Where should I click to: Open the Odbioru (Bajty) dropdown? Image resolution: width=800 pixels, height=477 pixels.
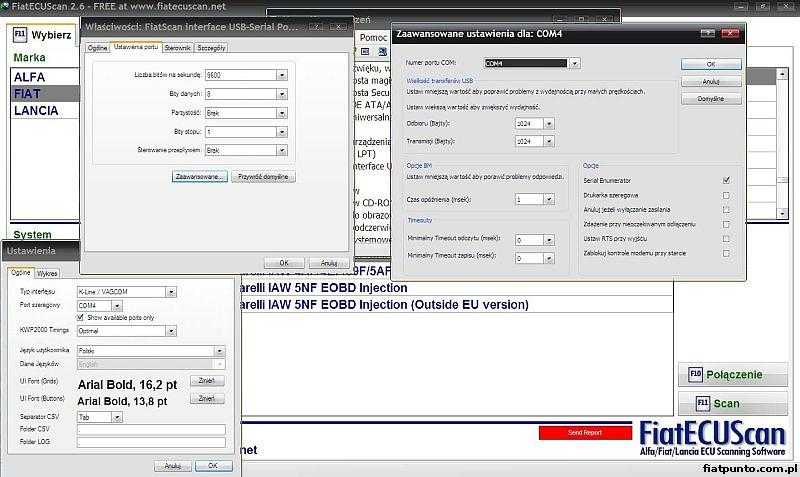549,123
